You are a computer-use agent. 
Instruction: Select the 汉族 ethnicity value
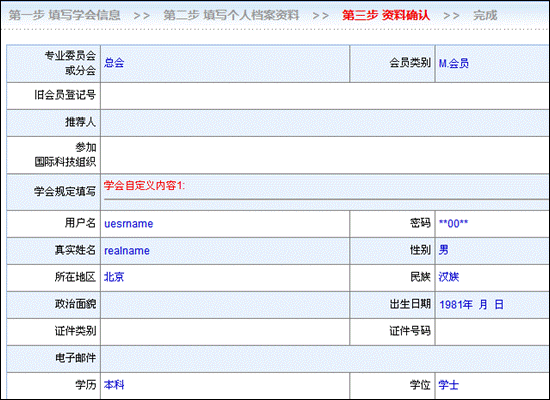[x=449, y=277]
